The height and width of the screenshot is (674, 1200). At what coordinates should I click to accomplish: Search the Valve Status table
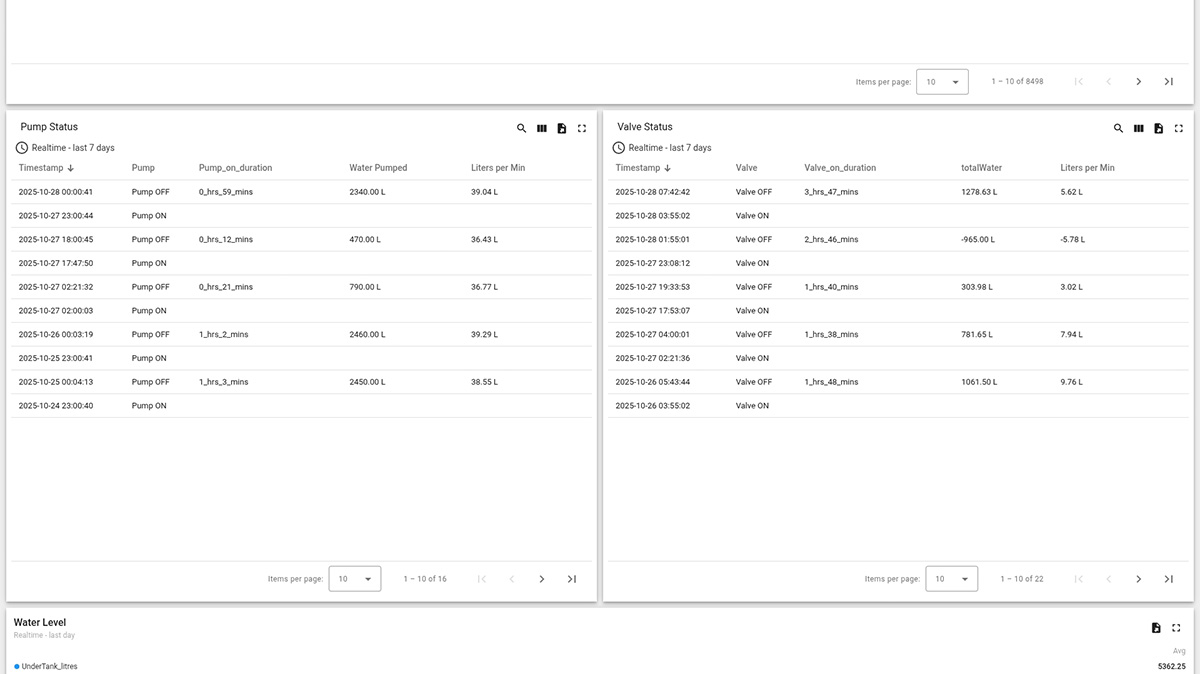coord(1118,128)
